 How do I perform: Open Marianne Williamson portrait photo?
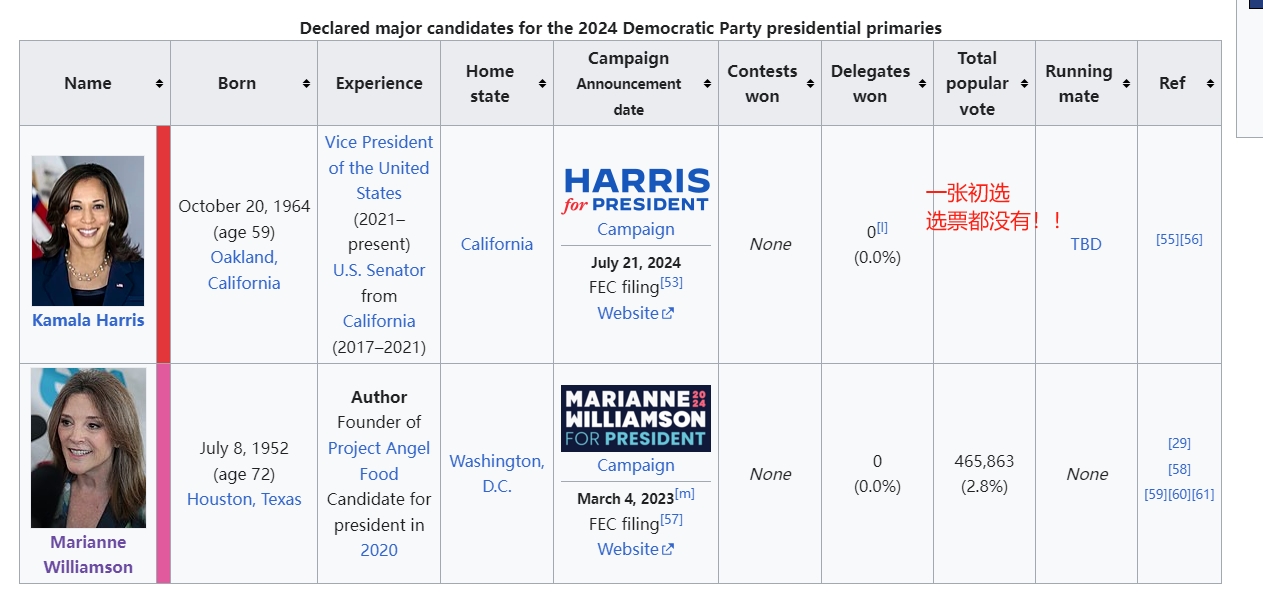(88, 448)
